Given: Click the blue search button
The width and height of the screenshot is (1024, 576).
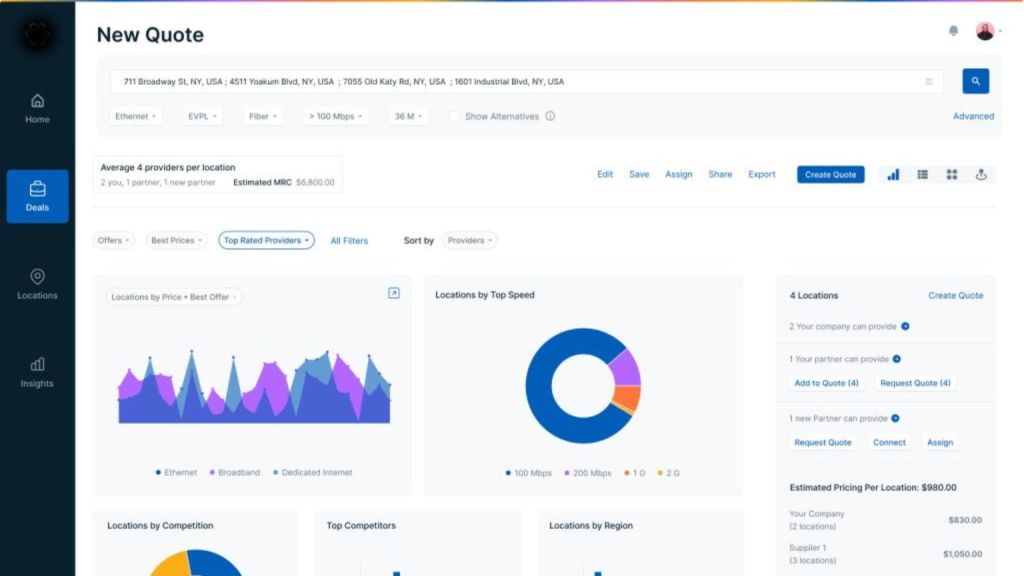Looking at the screenshot, I should (x=976, y=82).
